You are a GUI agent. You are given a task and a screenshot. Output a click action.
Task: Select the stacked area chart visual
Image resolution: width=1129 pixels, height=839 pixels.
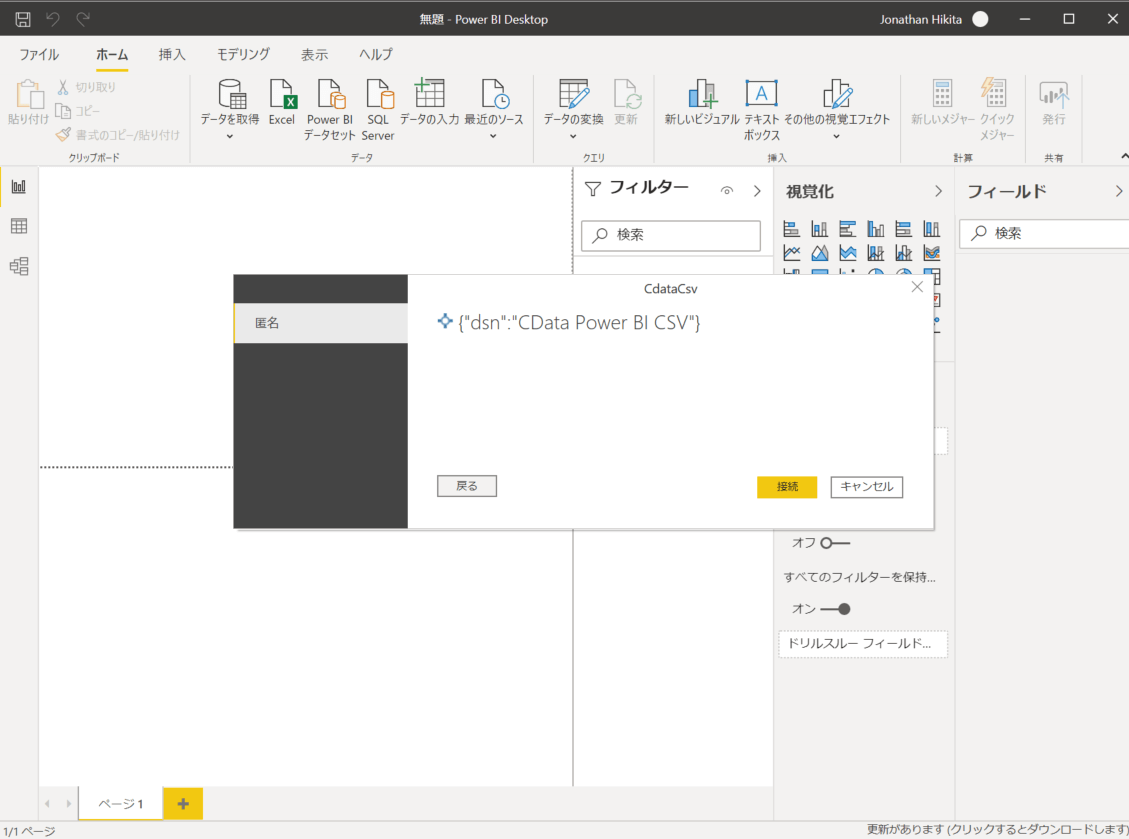[847, 253]
